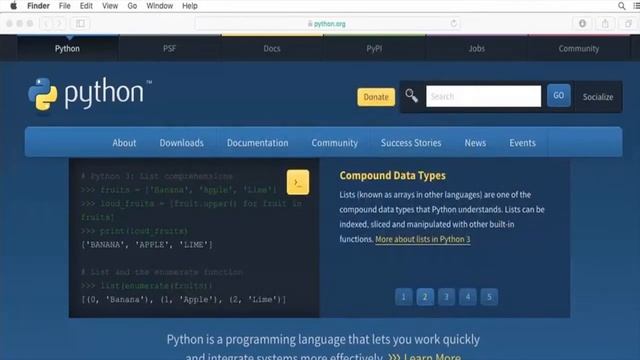Click Compound Data Types heading
Image resolution: width=640 pixels, height=360 pixels.
pyautogui.click(x=393, y=176)
